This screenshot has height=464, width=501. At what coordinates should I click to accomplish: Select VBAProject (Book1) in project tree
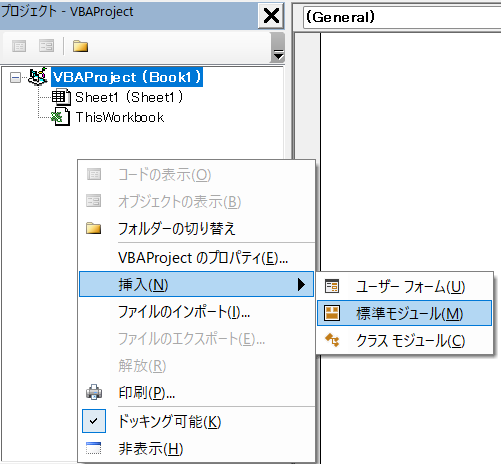click(127, 77)
